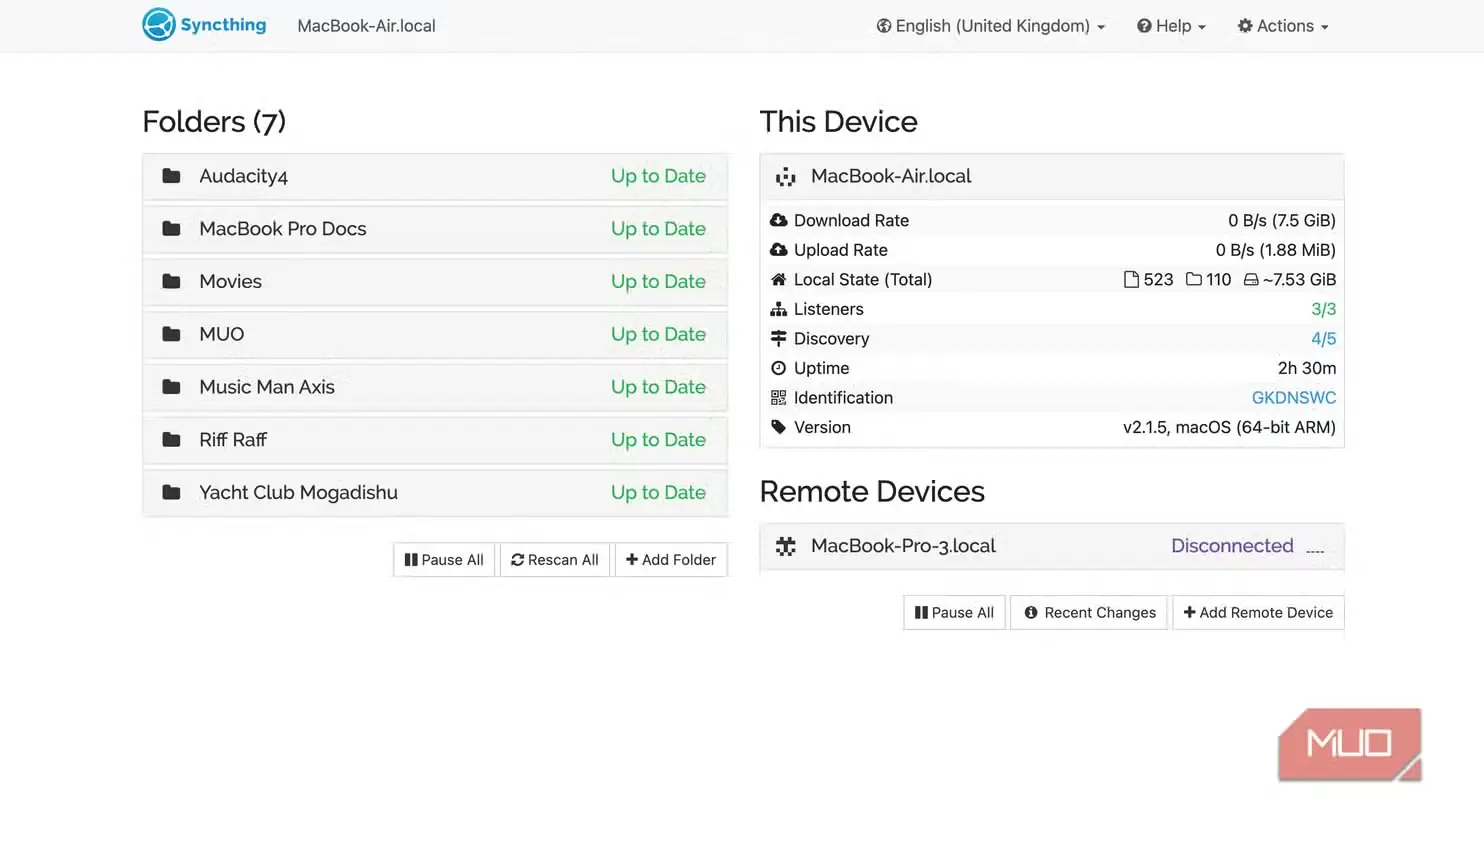Screen dimensions: 1484x844
Task: Pause all remote devices
Action: [954, 613]
